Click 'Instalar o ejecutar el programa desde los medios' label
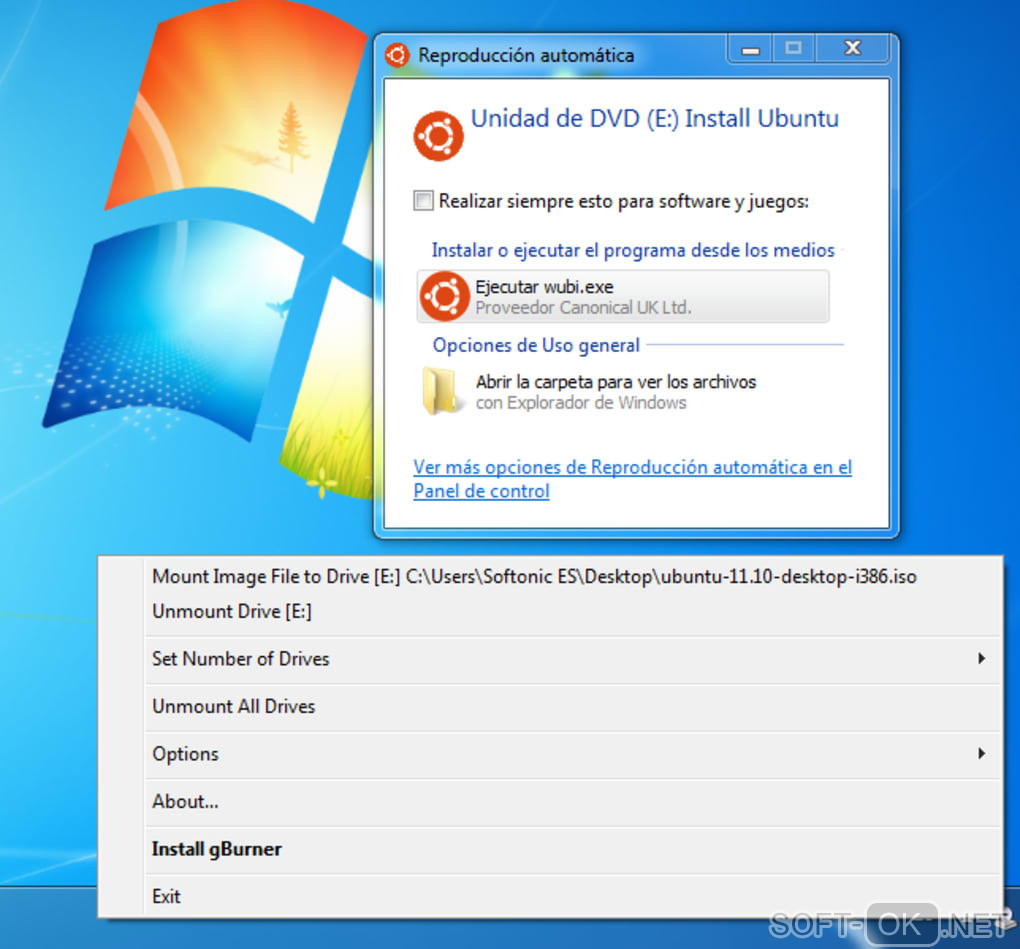1020x949 pixels. [x=633, y=250]
